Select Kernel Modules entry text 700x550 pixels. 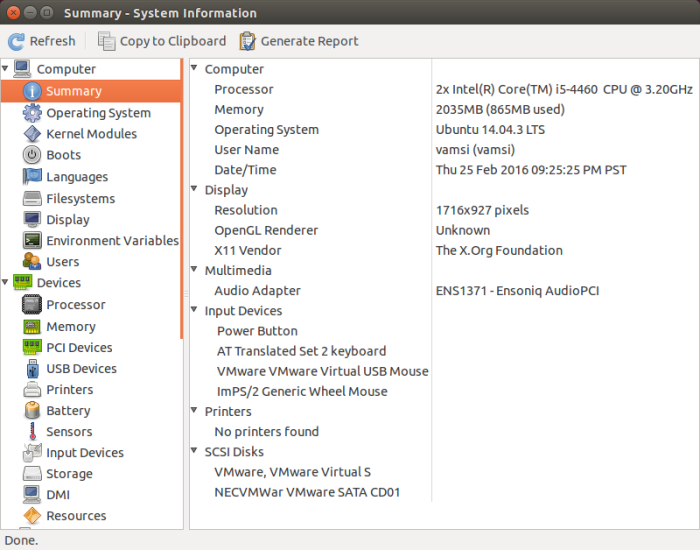(x=92, y=134)
